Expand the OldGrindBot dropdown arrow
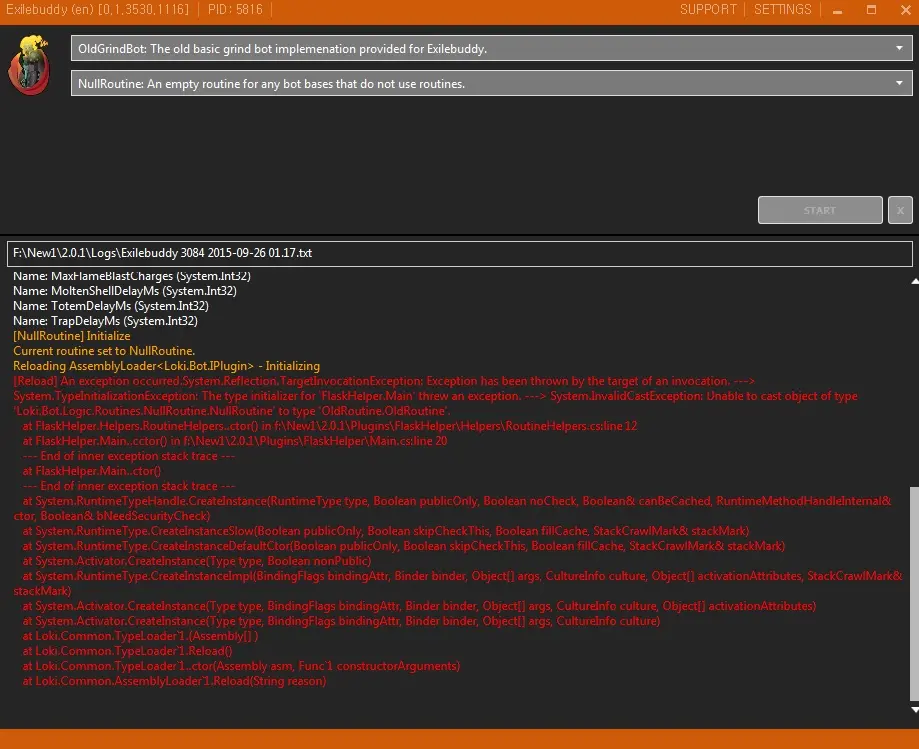919x749 pixels. pyautogui.click(x=900, y=48)
